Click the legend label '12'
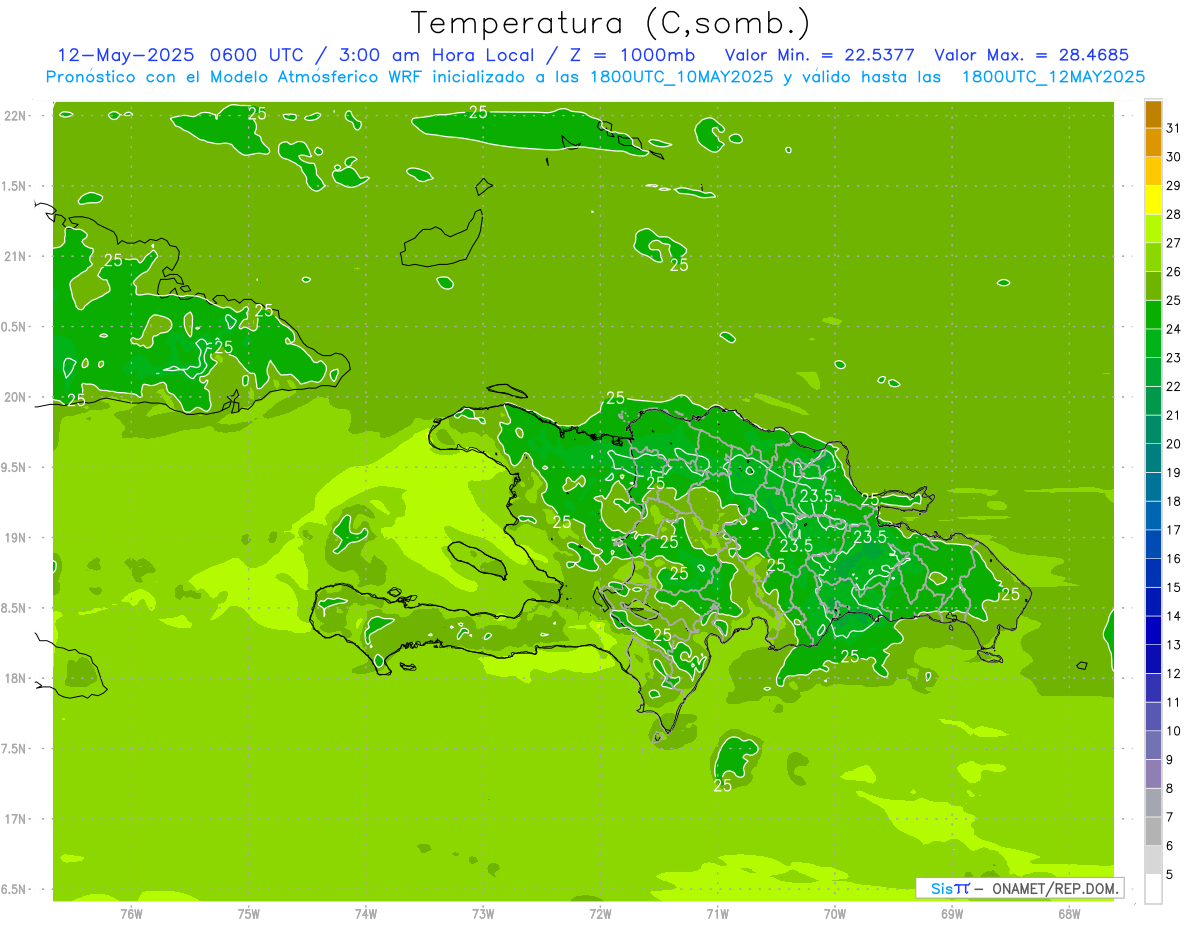1200x927 pixels. pyautogui.click(x=1173, y=673)
